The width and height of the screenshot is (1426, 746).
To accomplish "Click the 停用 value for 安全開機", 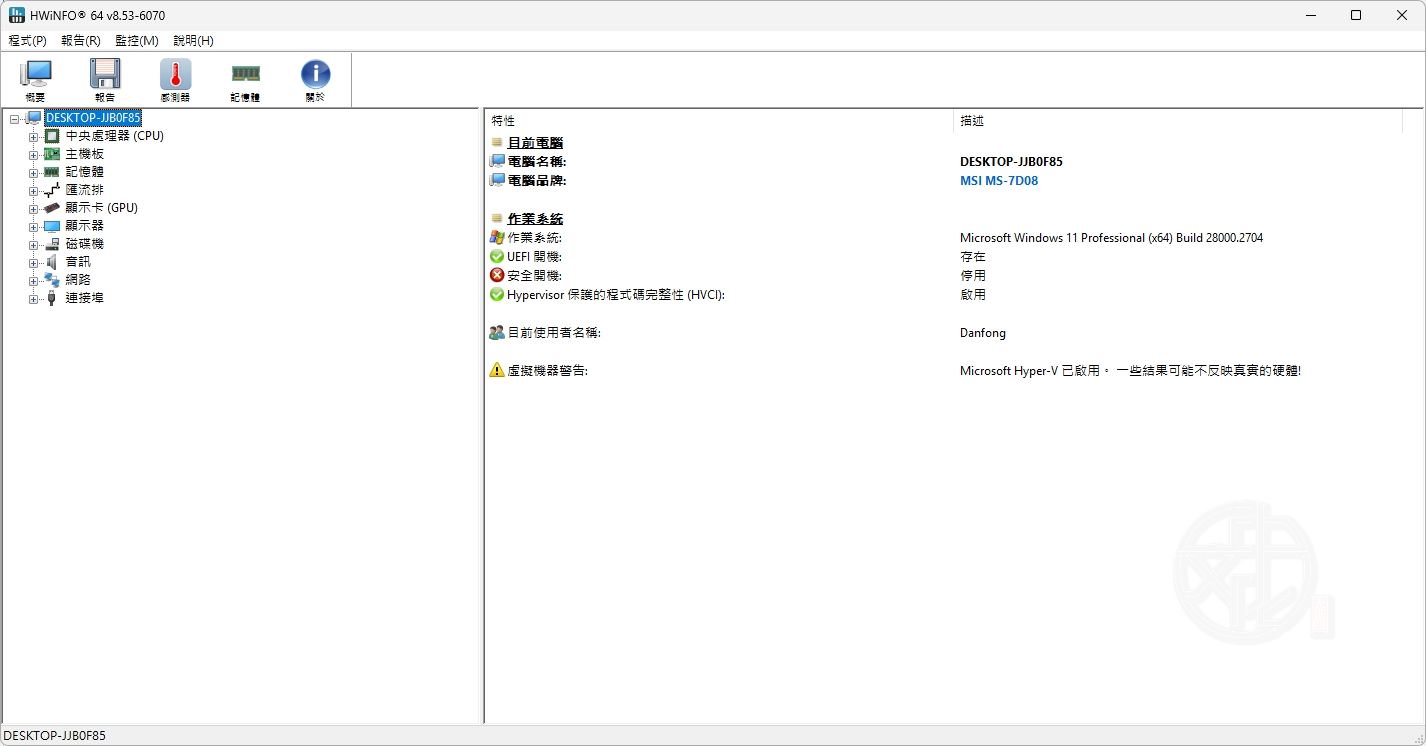I will coord(973,276).
